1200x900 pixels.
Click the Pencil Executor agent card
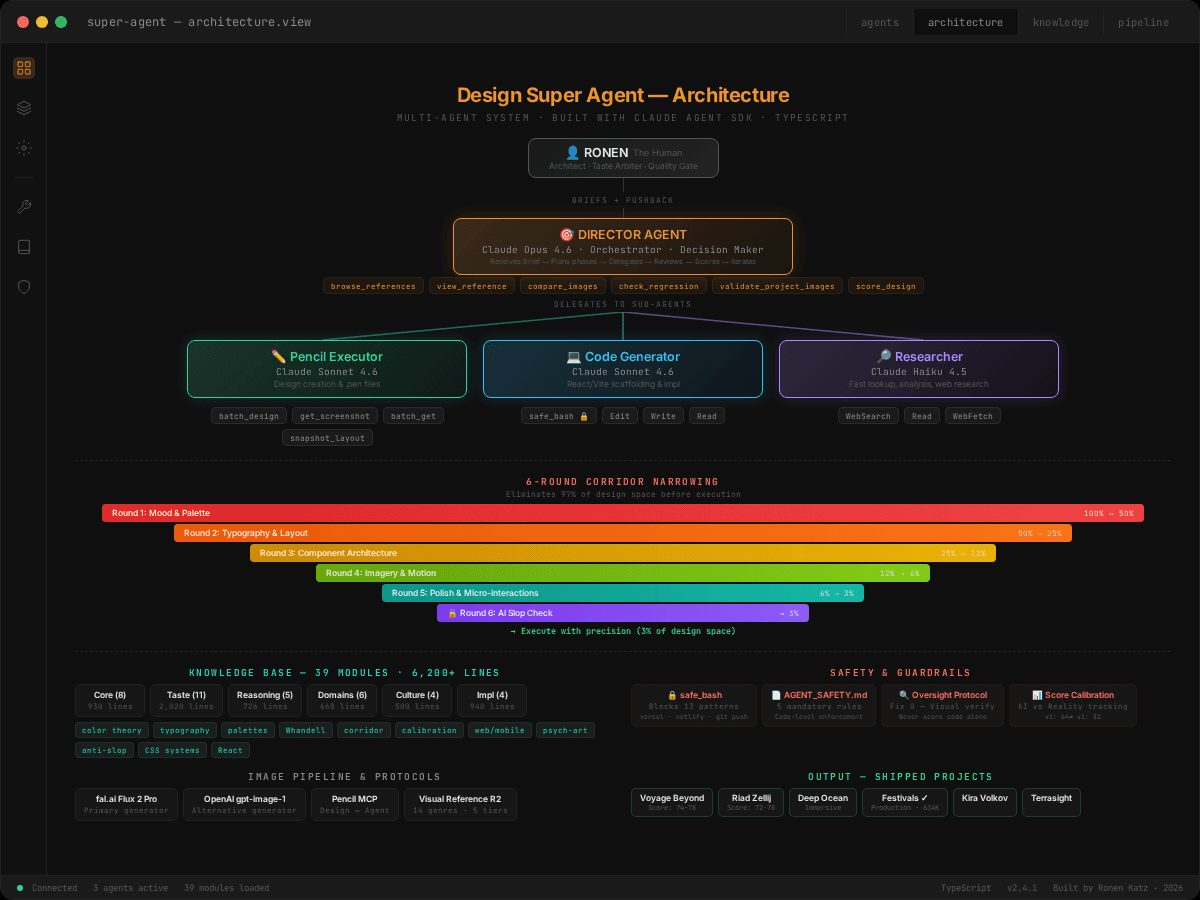[326, 369]
